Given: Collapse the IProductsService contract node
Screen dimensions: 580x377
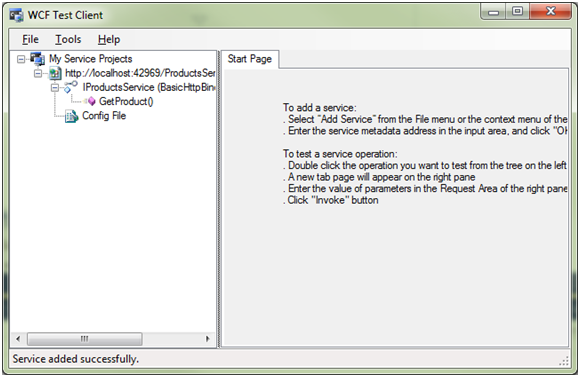Looking at the screenshot, I should 55,88.
